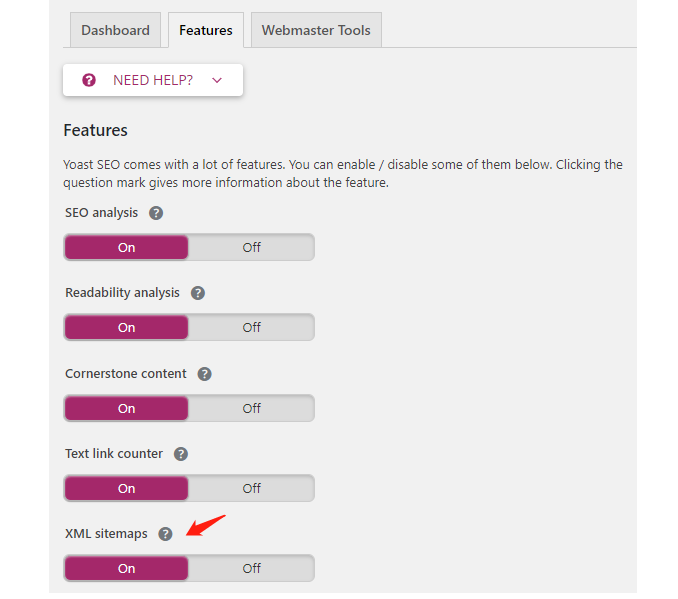Switch to the Dashboard tab
The height and width of the screenshot is (599, 678).
pos(115,30)
